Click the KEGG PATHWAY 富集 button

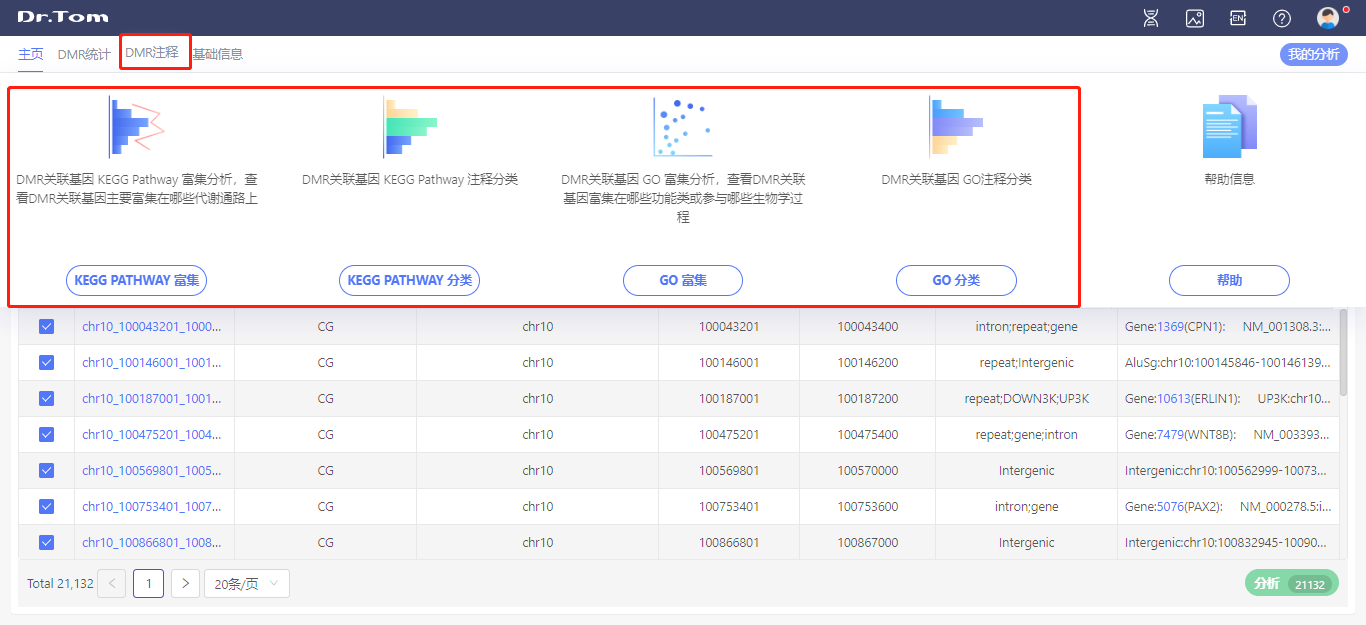(x=136, y=281)
